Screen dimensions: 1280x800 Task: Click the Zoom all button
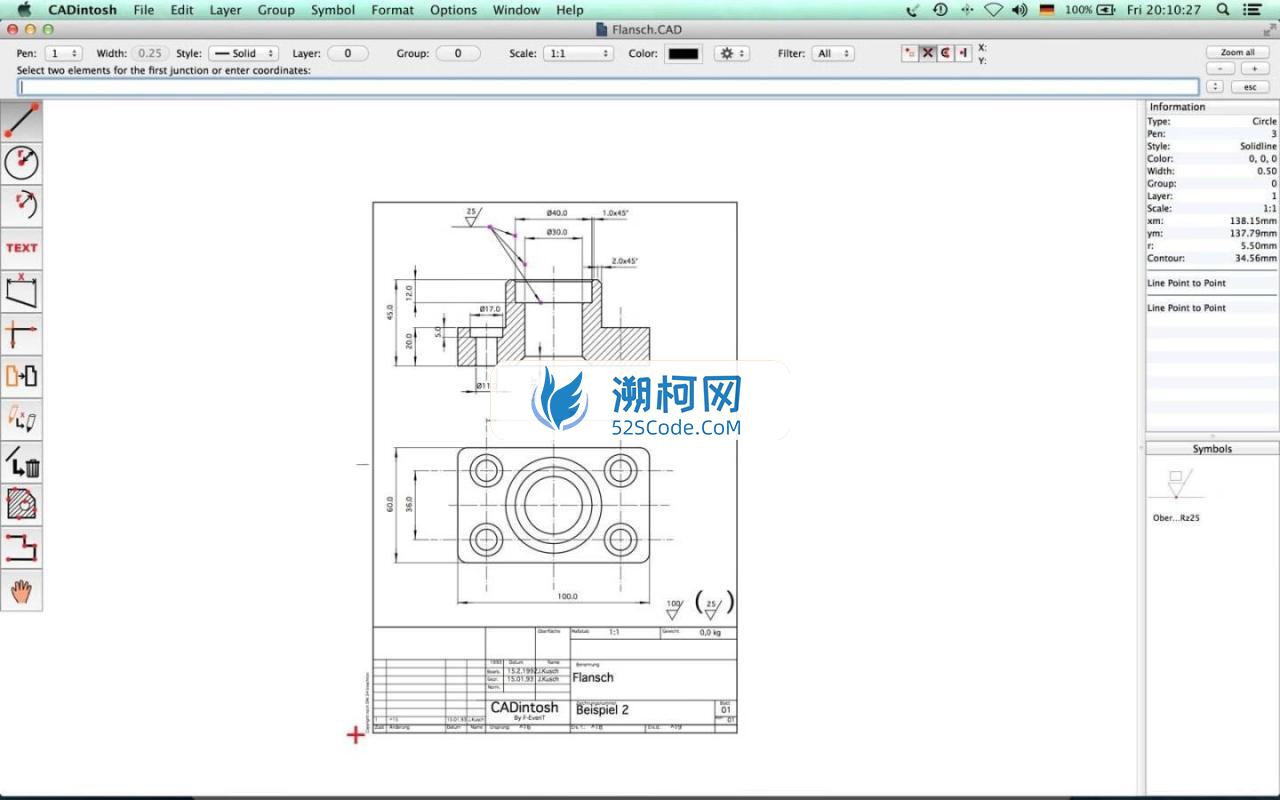[1237, 52]
